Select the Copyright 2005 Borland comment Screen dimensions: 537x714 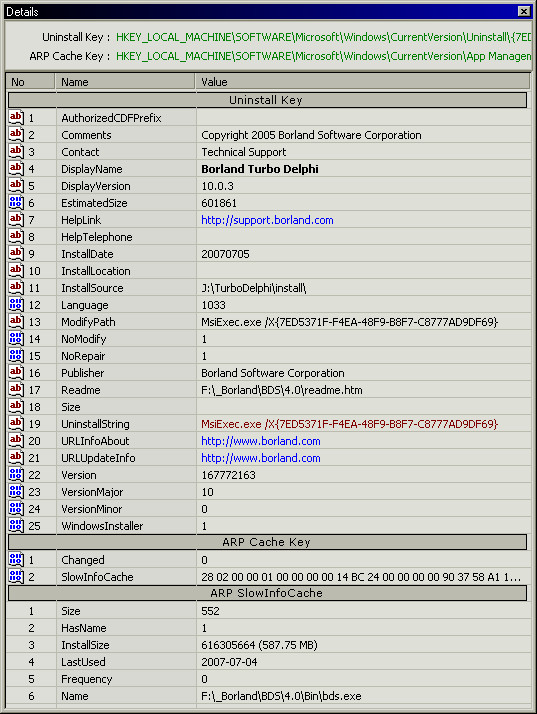[x=311, y=135]
